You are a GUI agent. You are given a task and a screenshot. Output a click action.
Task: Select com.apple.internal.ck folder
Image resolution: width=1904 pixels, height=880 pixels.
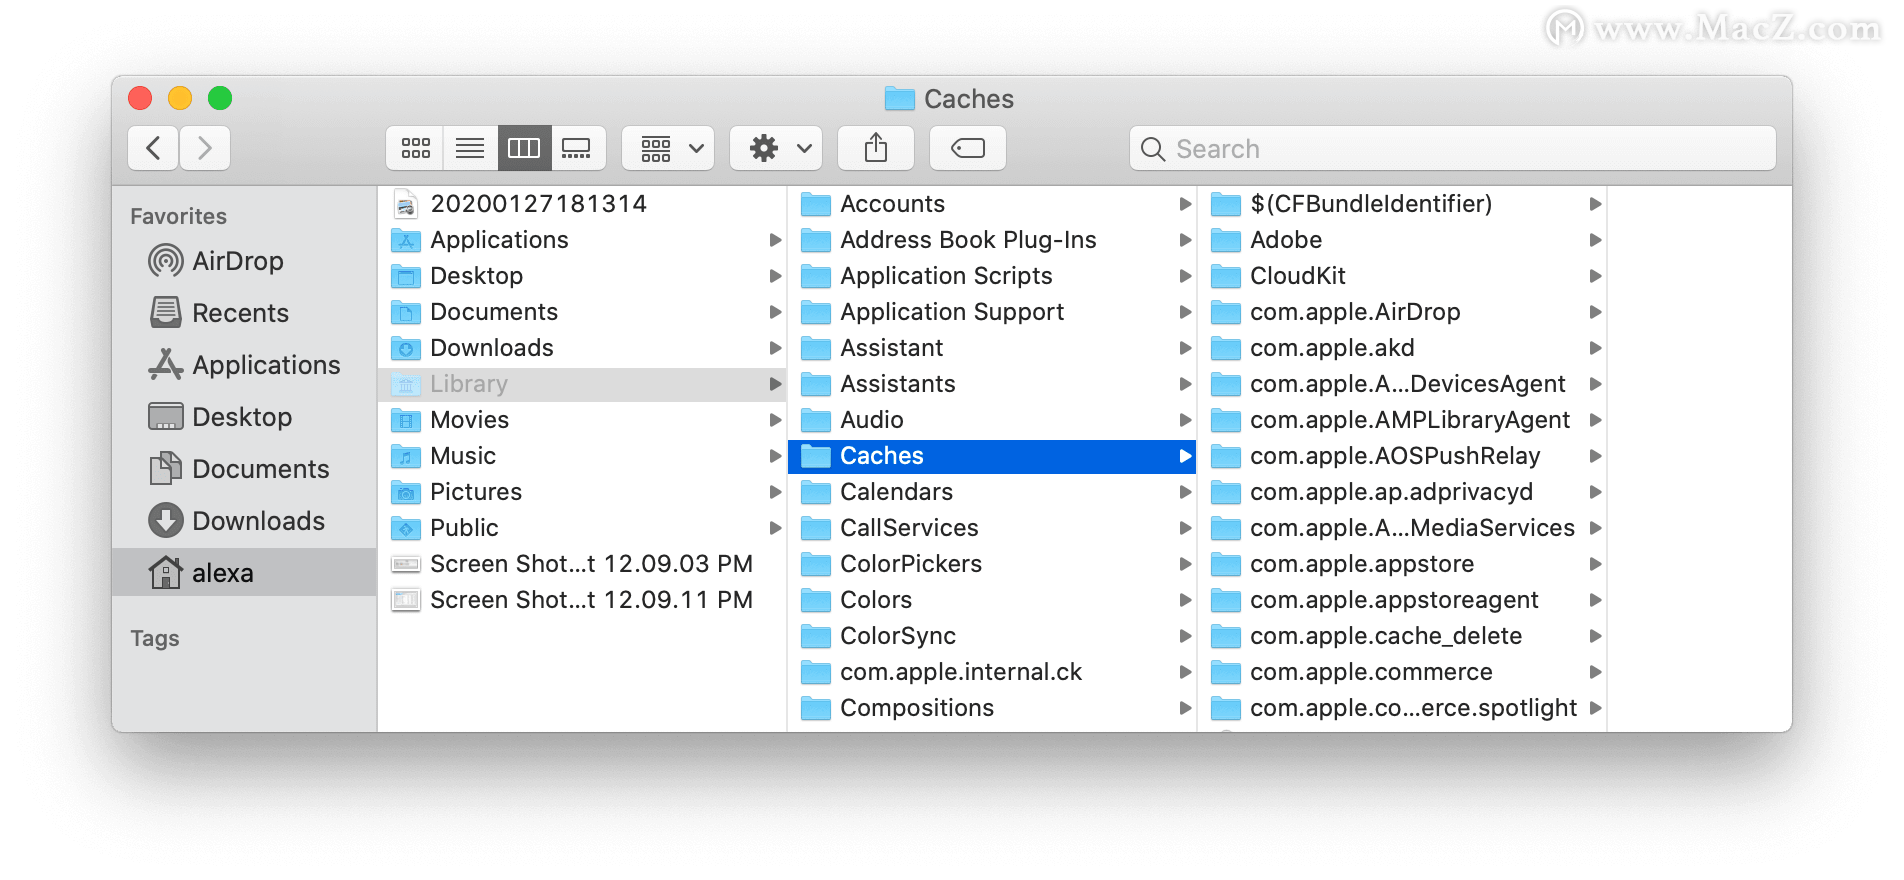(992, 672)
